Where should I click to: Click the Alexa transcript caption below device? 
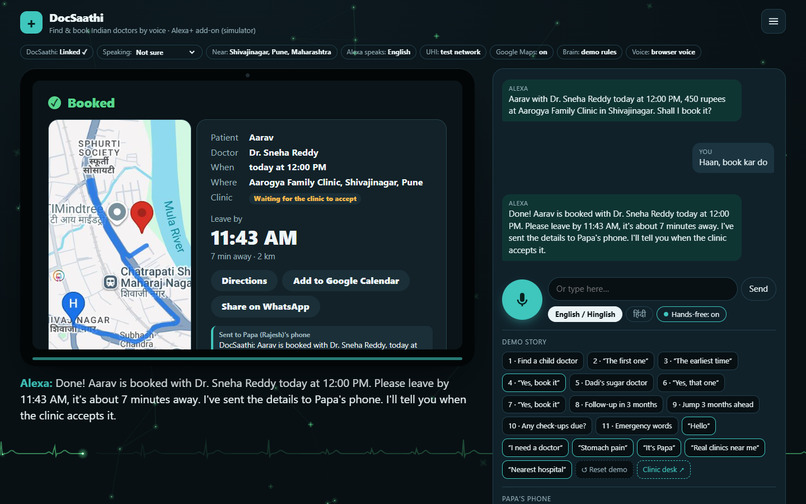[x=243, y=400]
